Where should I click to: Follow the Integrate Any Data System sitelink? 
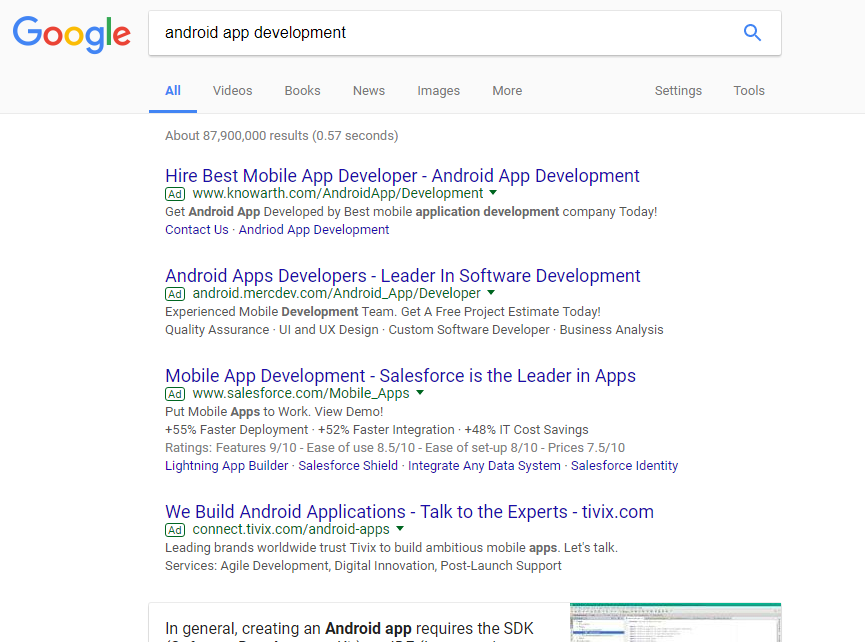484,466
